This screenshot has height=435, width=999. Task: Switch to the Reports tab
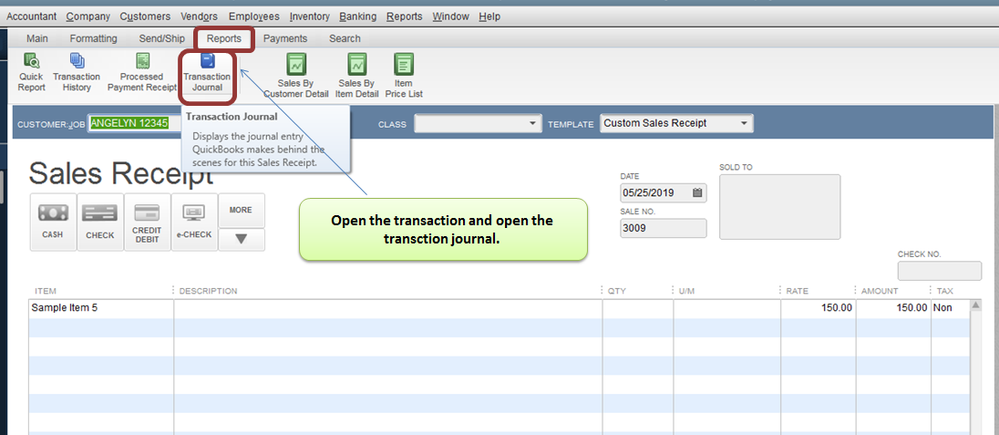click(224, 39)
